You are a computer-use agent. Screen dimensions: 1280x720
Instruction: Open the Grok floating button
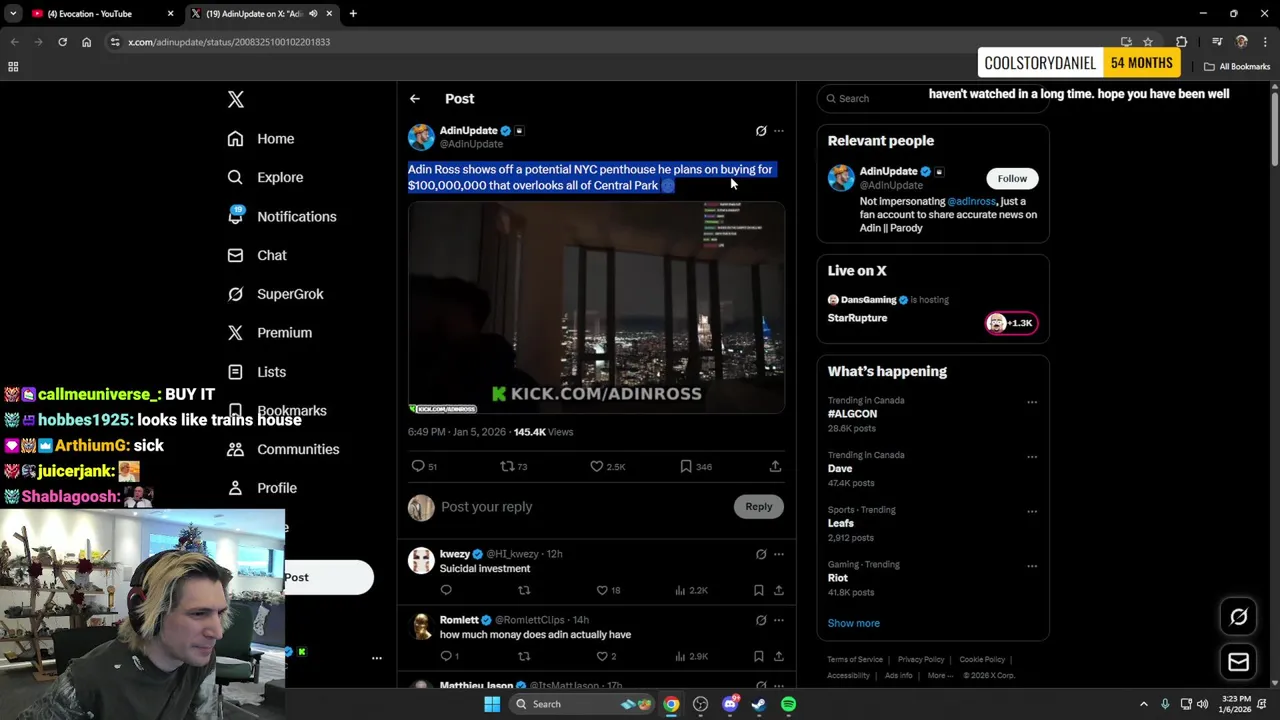(x=1238, y=617)
